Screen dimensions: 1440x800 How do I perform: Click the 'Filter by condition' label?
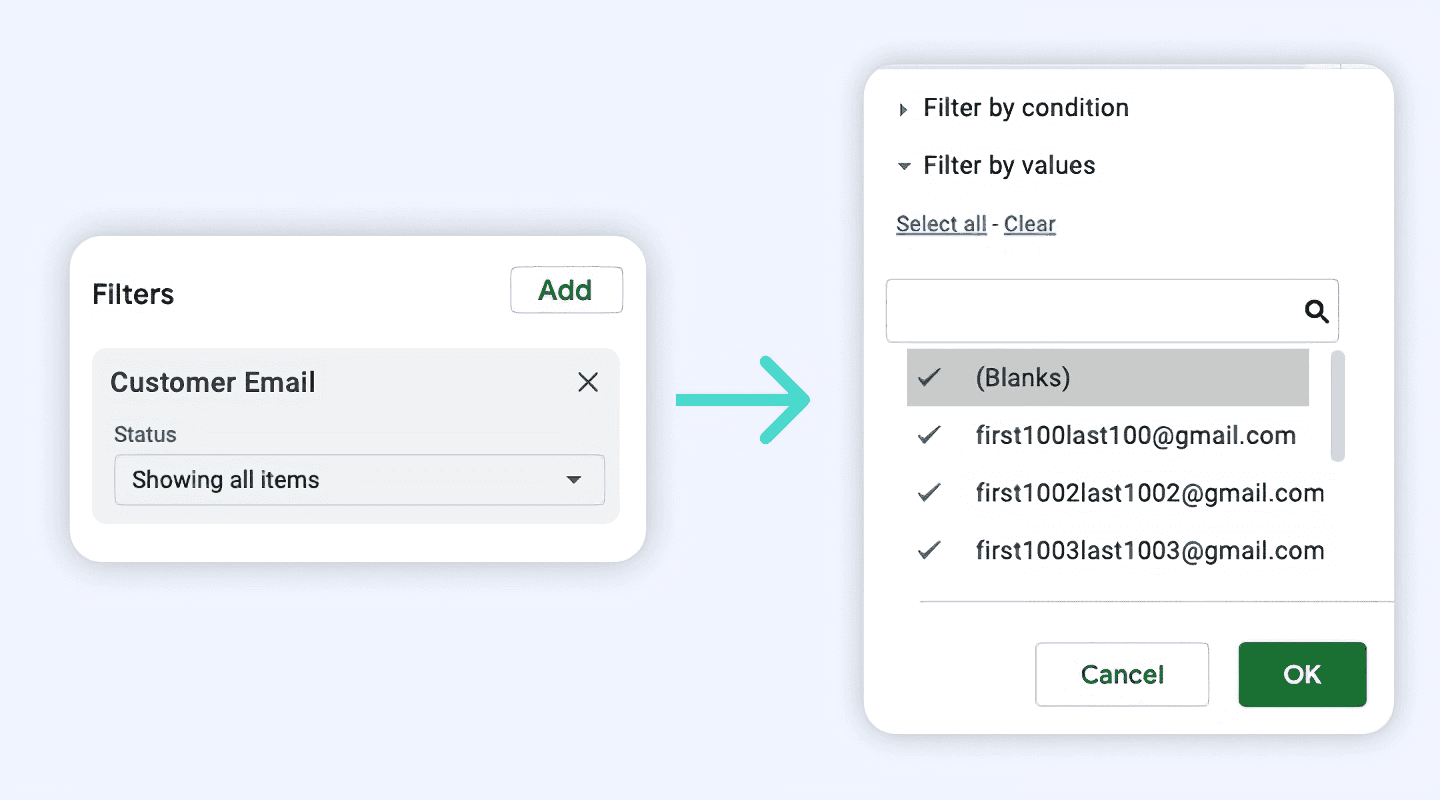pos(1026,108)
